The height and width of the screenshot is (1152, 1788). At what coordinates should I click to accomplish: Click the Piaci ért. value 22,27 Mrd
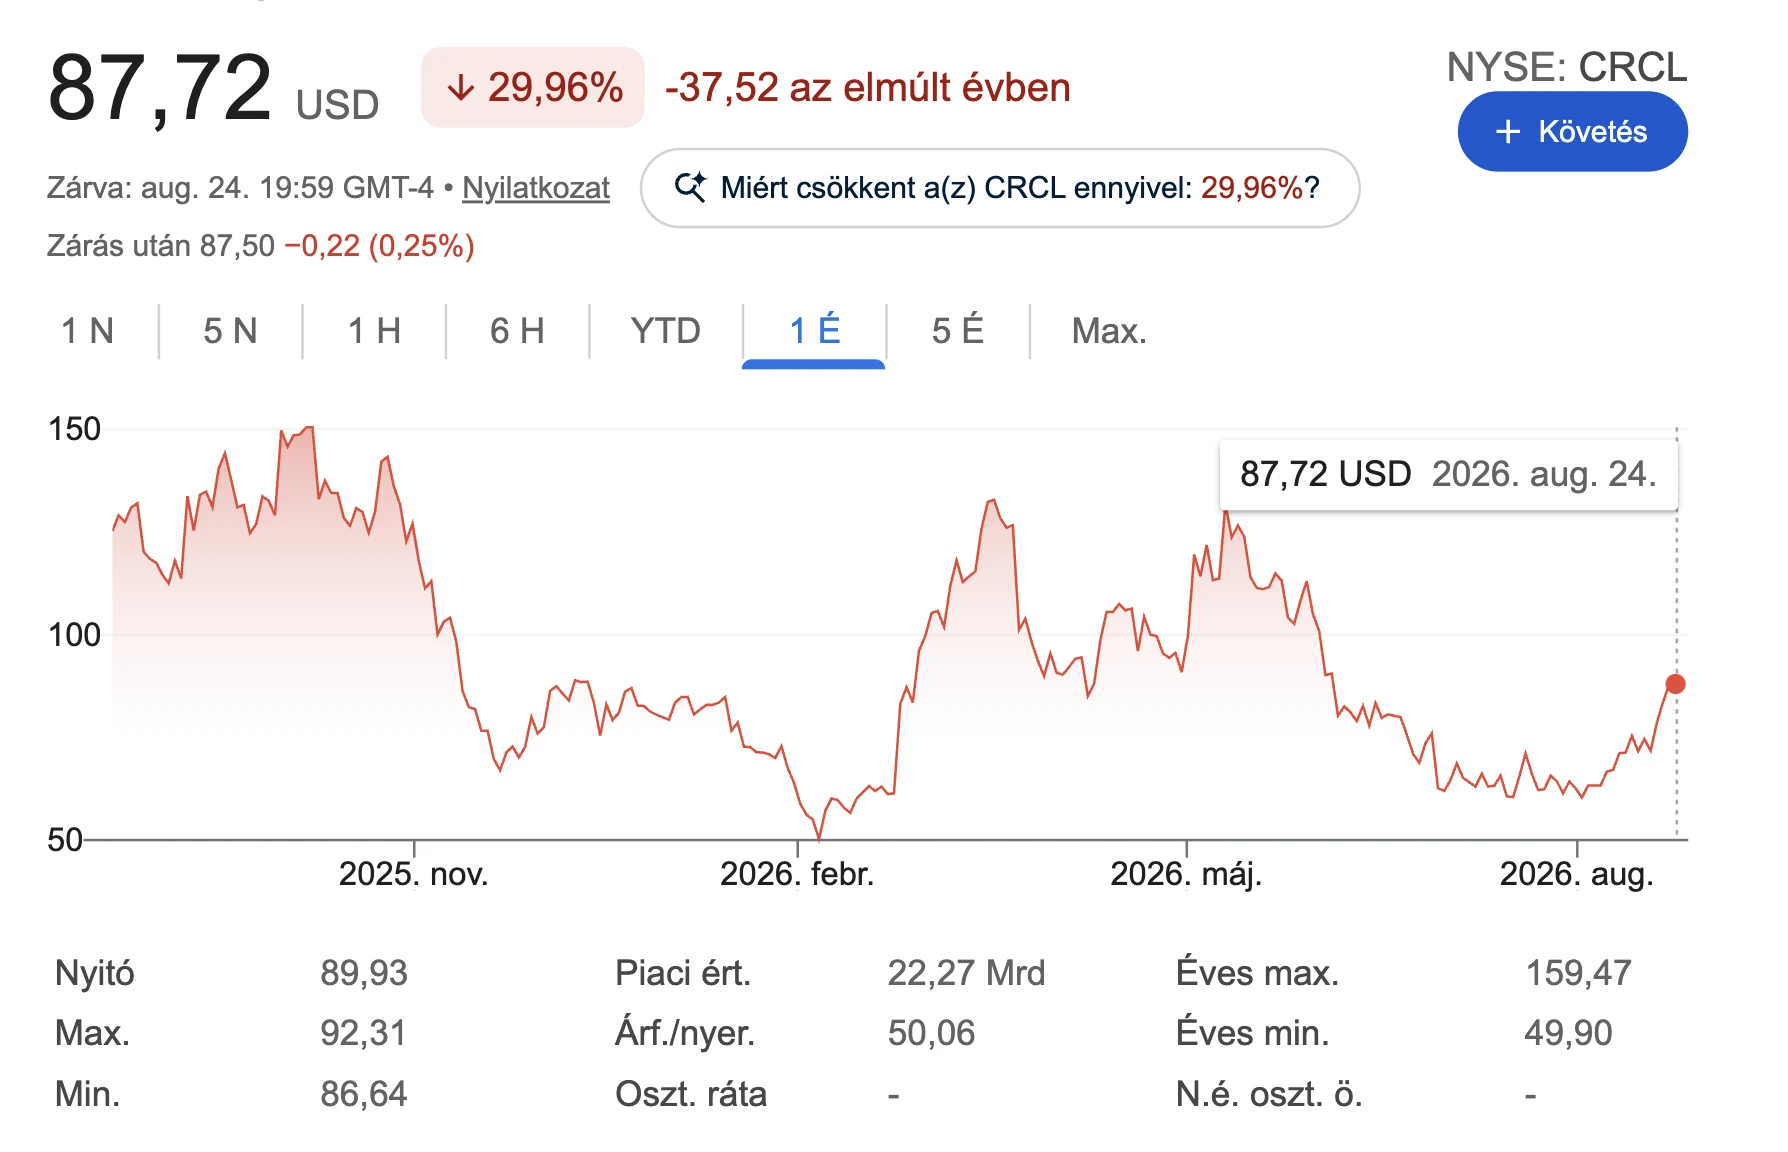pyautogui.click(x=966, y=973)
